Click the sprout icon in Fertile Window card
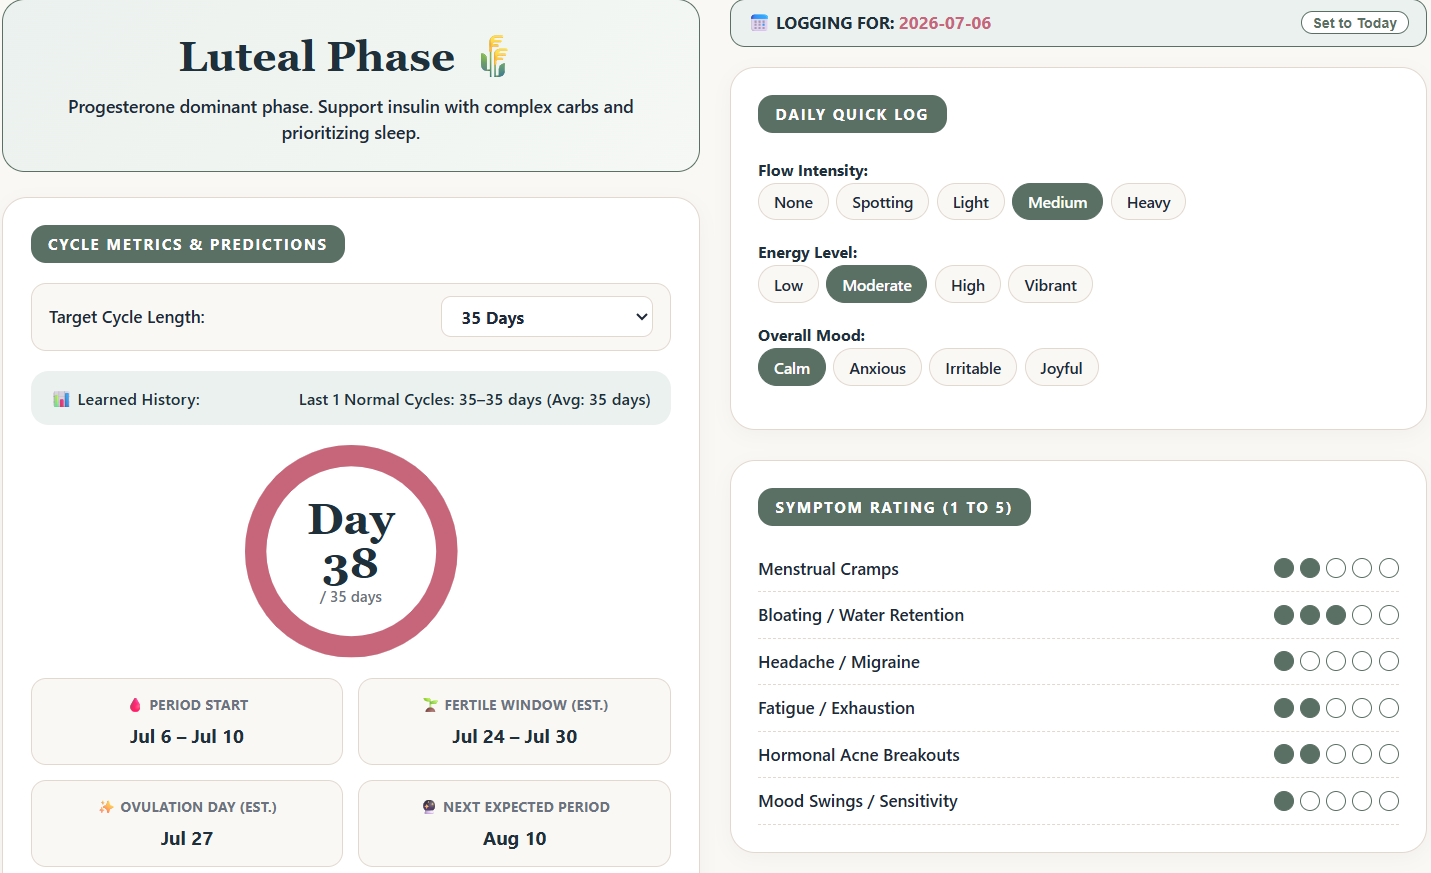This screenshot has width=1431, height=873. point(430,705)
